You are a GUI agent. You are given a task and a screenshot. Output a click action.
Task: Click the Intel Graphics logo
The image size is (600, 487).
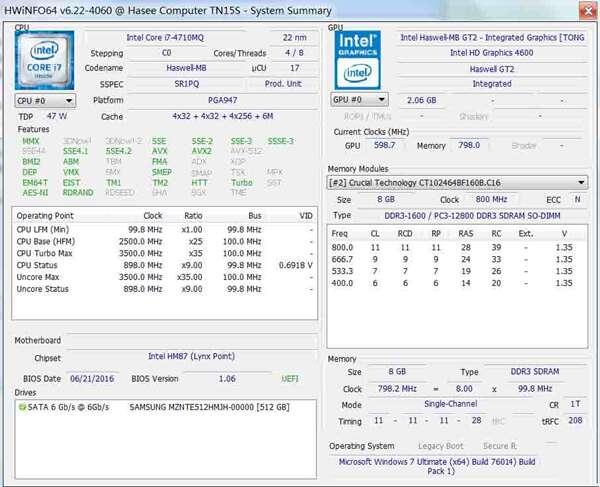coord(359,58)
